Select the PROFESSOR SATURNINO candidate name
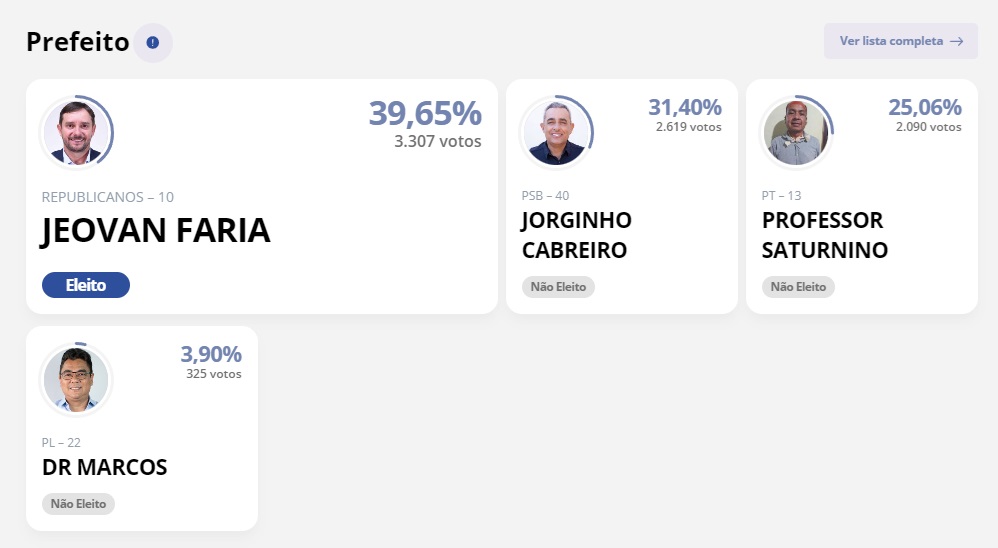This screenshot has width=998, height=548. point(824,235)
